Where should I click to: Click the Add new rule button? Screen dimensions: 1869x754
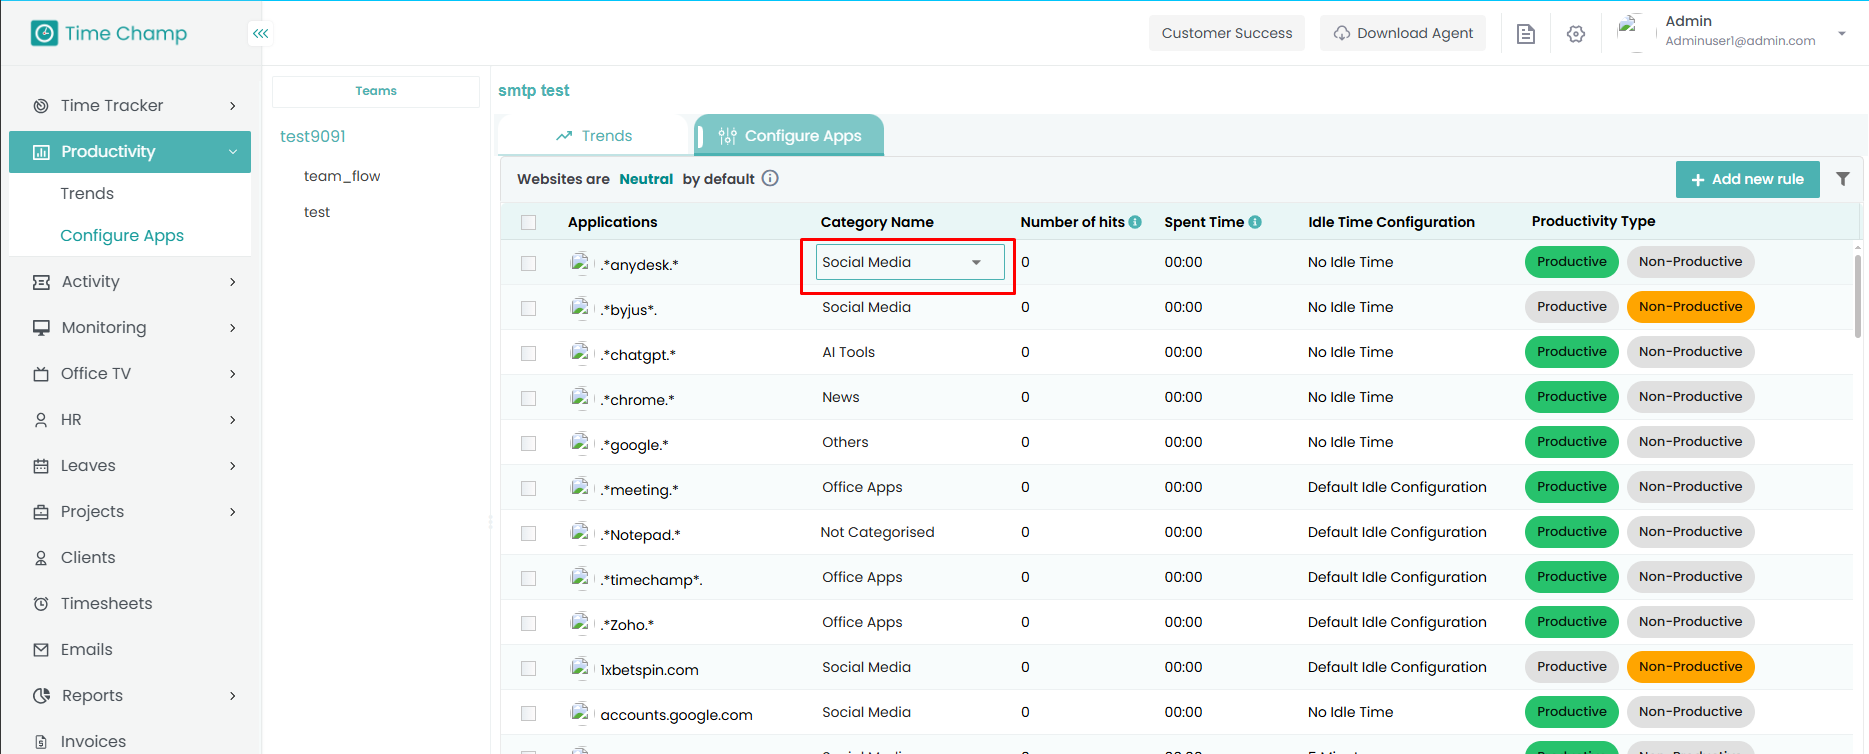pos(1747,180)
